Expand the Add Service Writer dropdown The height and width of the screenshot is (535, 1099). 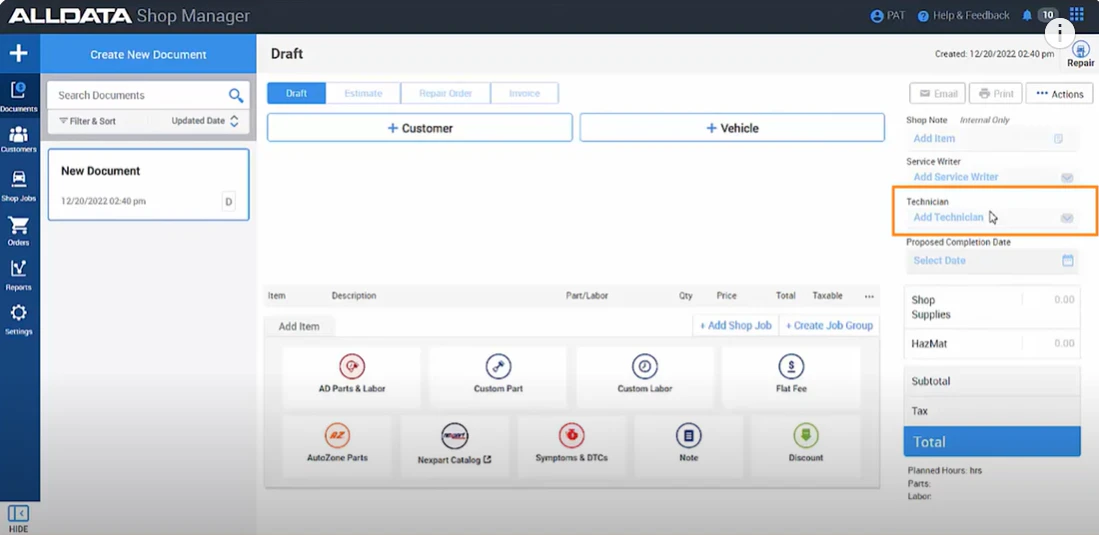tap(1067, 177)
